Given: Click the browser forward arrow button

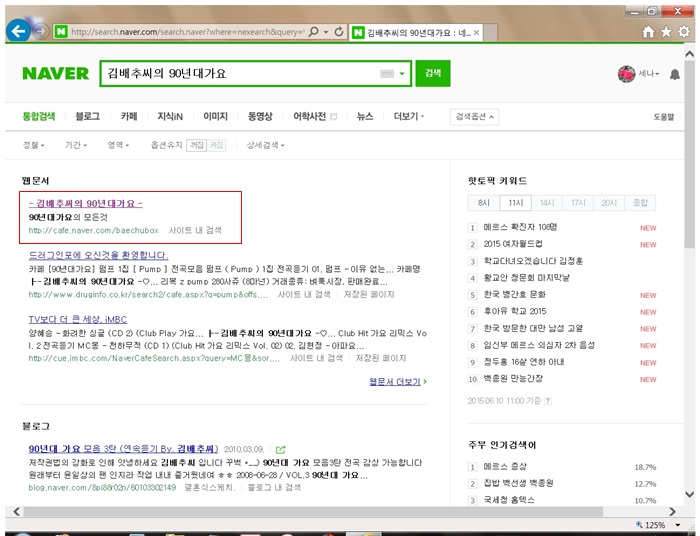Looking at the screenshot, I should coord(41,31).
